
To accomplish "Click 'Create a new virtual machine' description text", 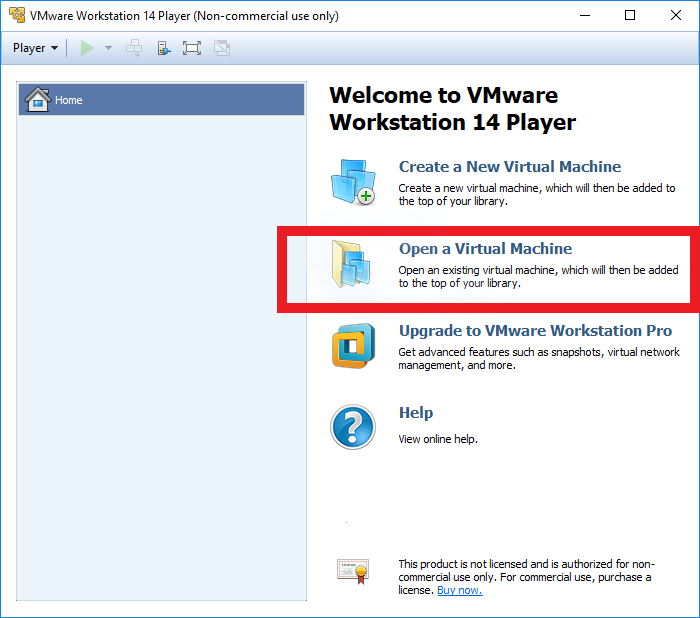I will point(537,195).
